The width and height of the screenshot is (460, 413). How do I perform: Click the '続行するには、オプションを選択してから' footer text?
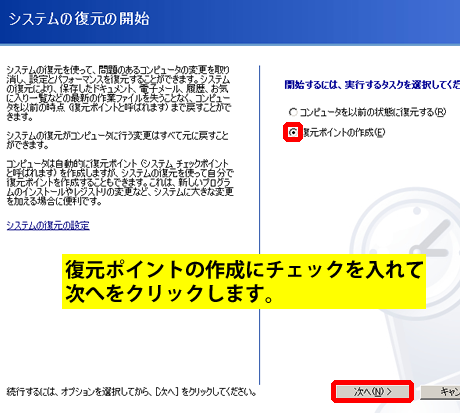click(131, 392)
